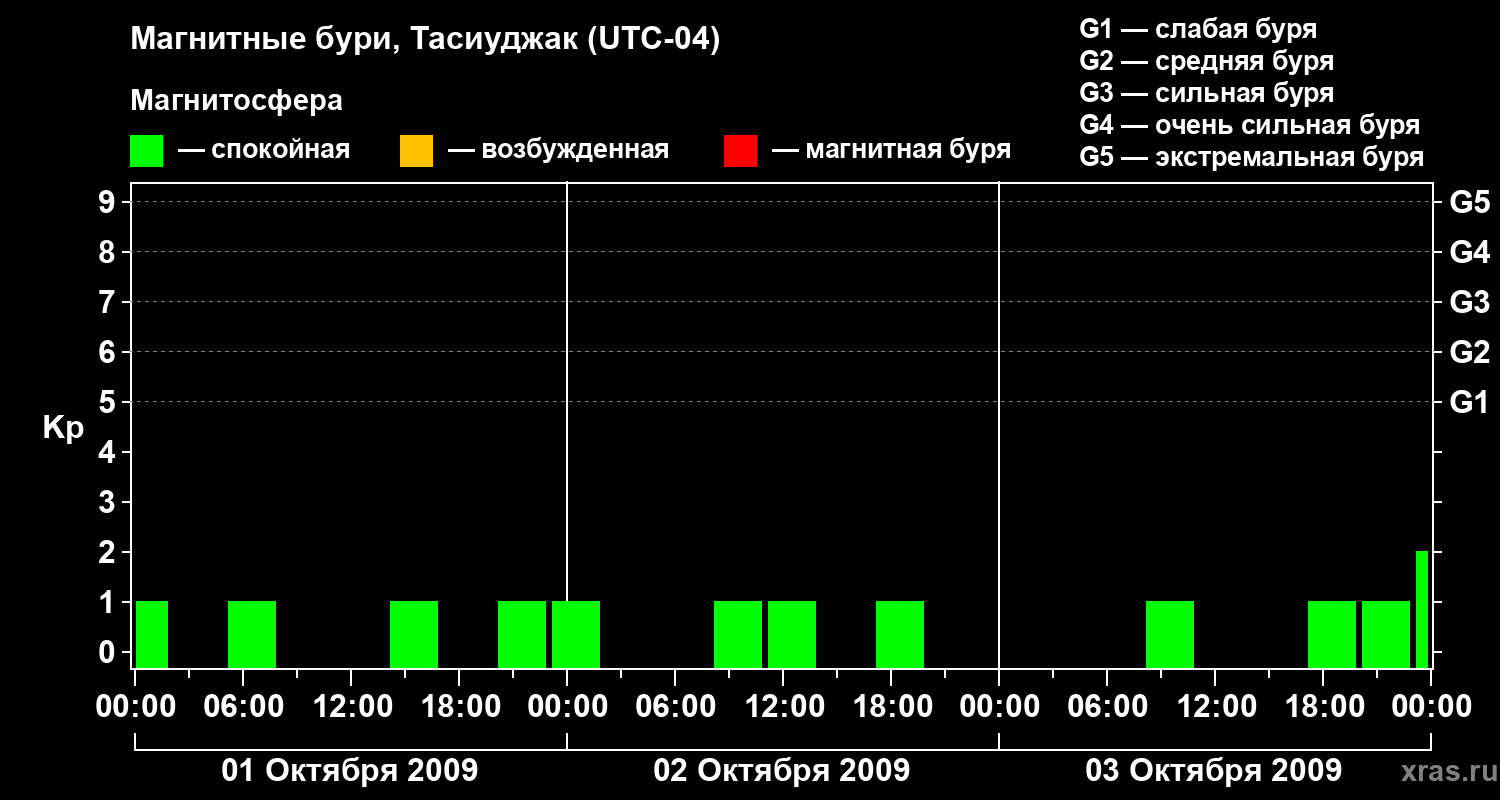
Task: Click the tall Kp 2 bar at chart end
Action: pyautogui.click(x=1422, y=609)
